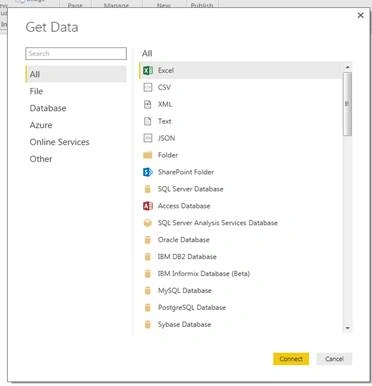This screenshot has width=372, height=386.
Task: Choose the XML text label
Action: coord(165,104)
